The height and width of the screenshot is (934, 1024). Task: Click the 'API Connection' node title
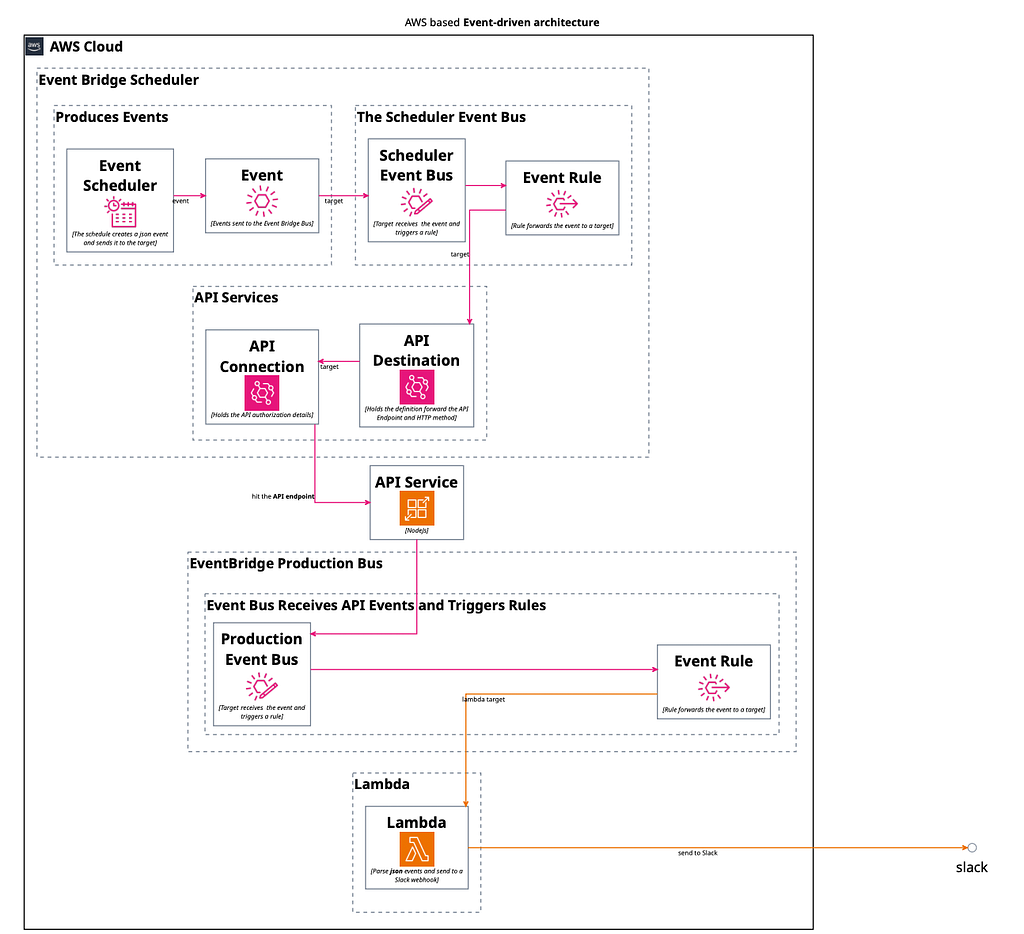[262, 356]
